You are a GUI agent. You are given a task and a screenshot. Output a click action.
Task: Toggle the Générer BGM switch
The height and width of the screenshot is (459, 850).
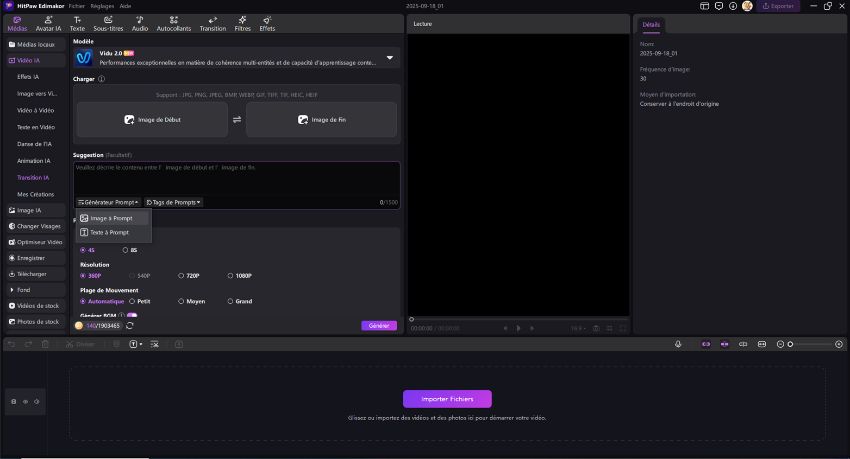click(x=132, y=315)
